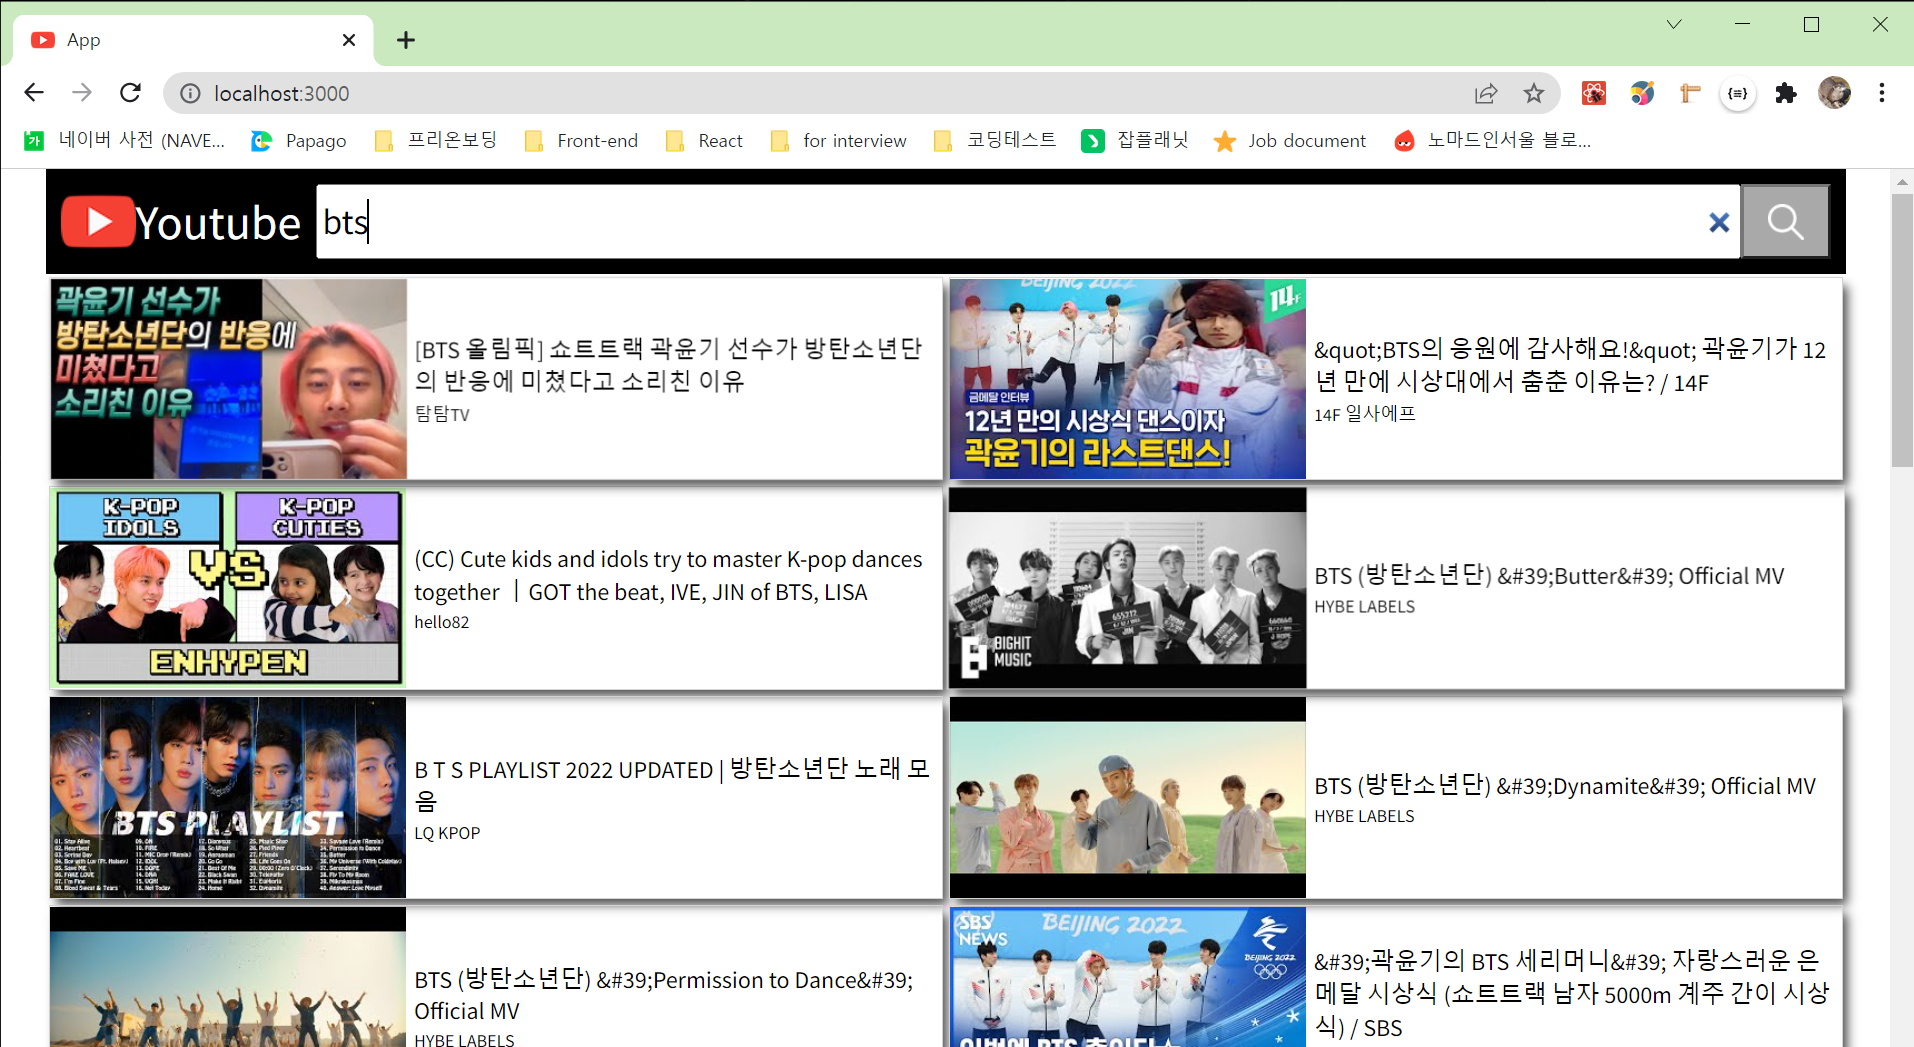
Task: Open Chrome's three-dot menu
Action: 1881,92
